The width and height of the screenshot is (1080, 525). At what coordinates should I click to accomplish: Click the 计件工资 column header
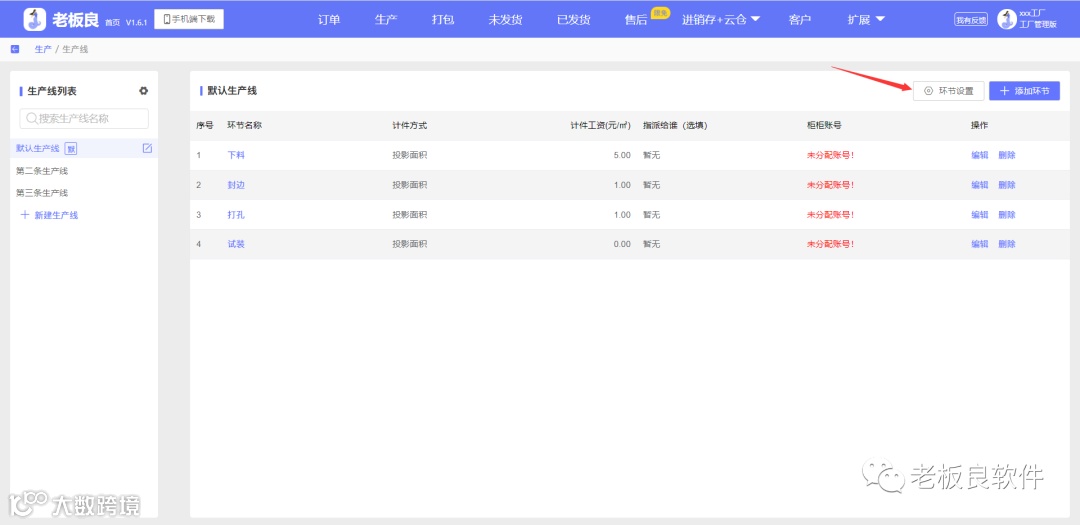point(601,125)
